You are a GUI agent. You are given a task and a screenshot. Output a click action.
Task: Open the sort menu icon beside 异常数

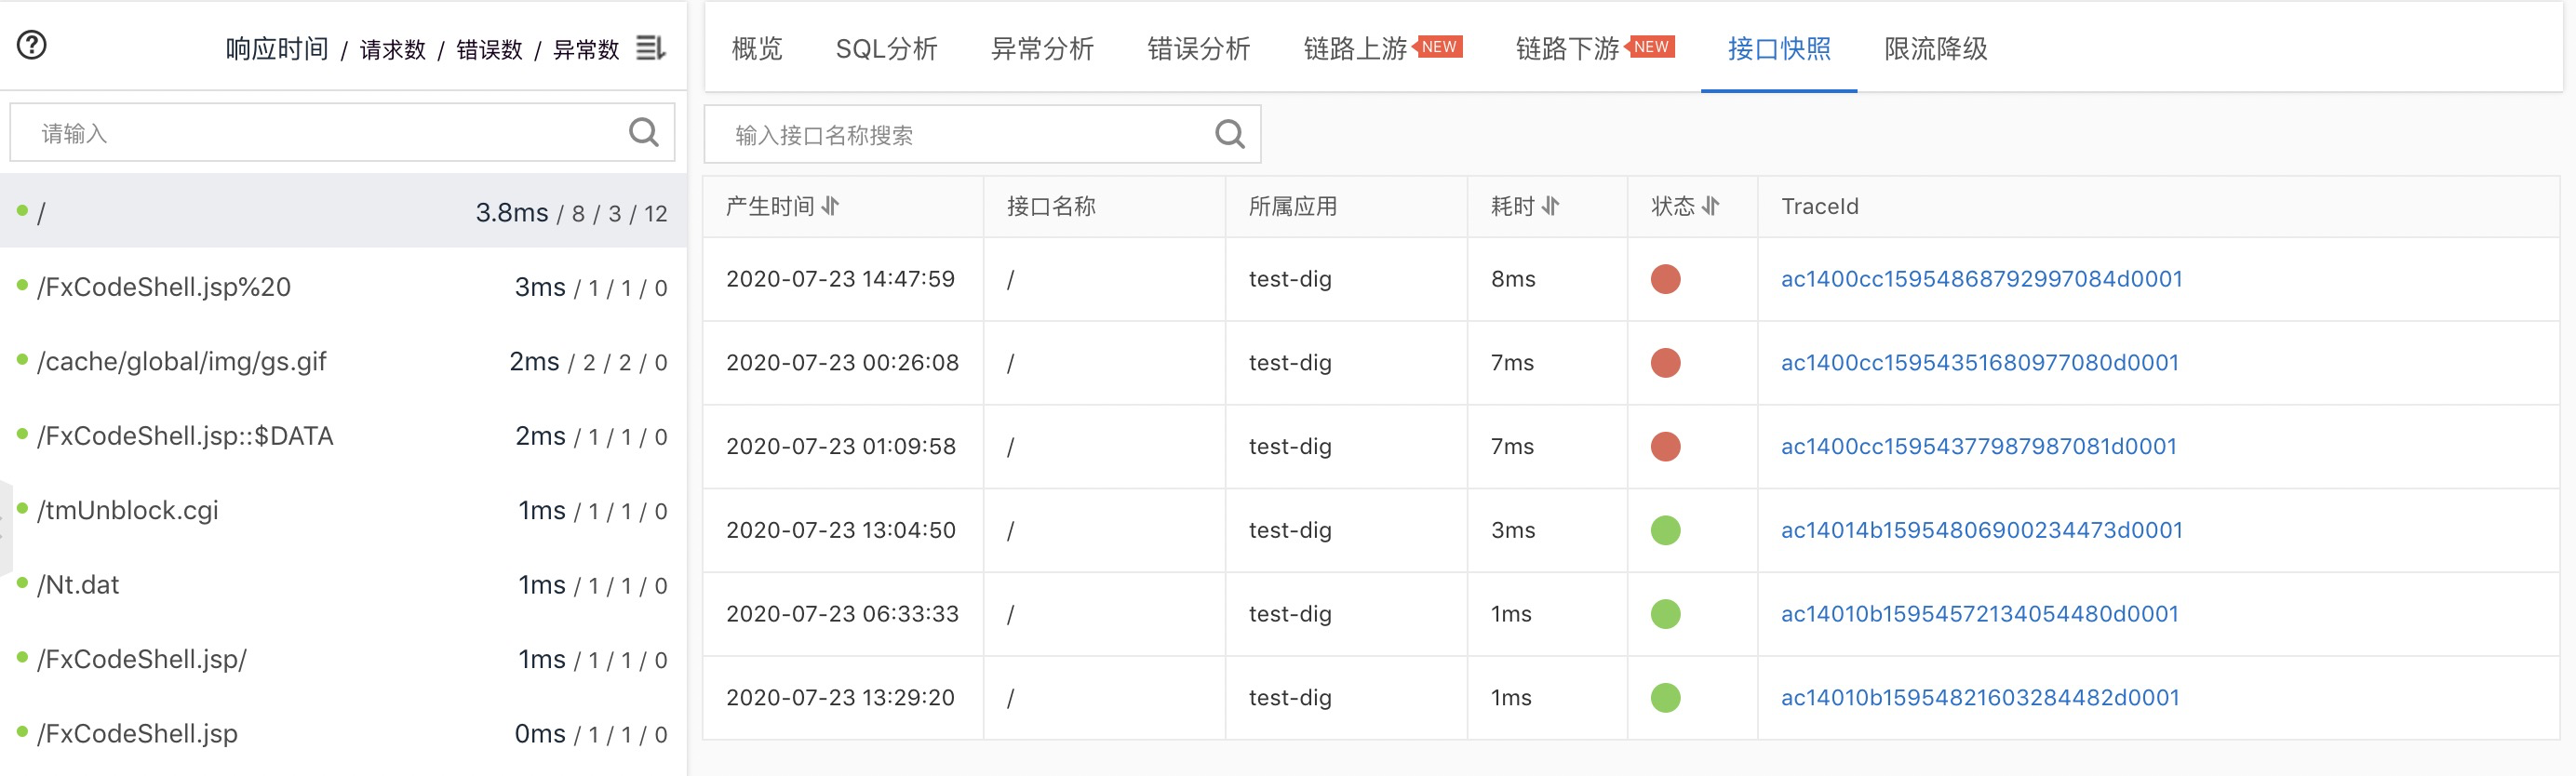click(x=651, y=47)
